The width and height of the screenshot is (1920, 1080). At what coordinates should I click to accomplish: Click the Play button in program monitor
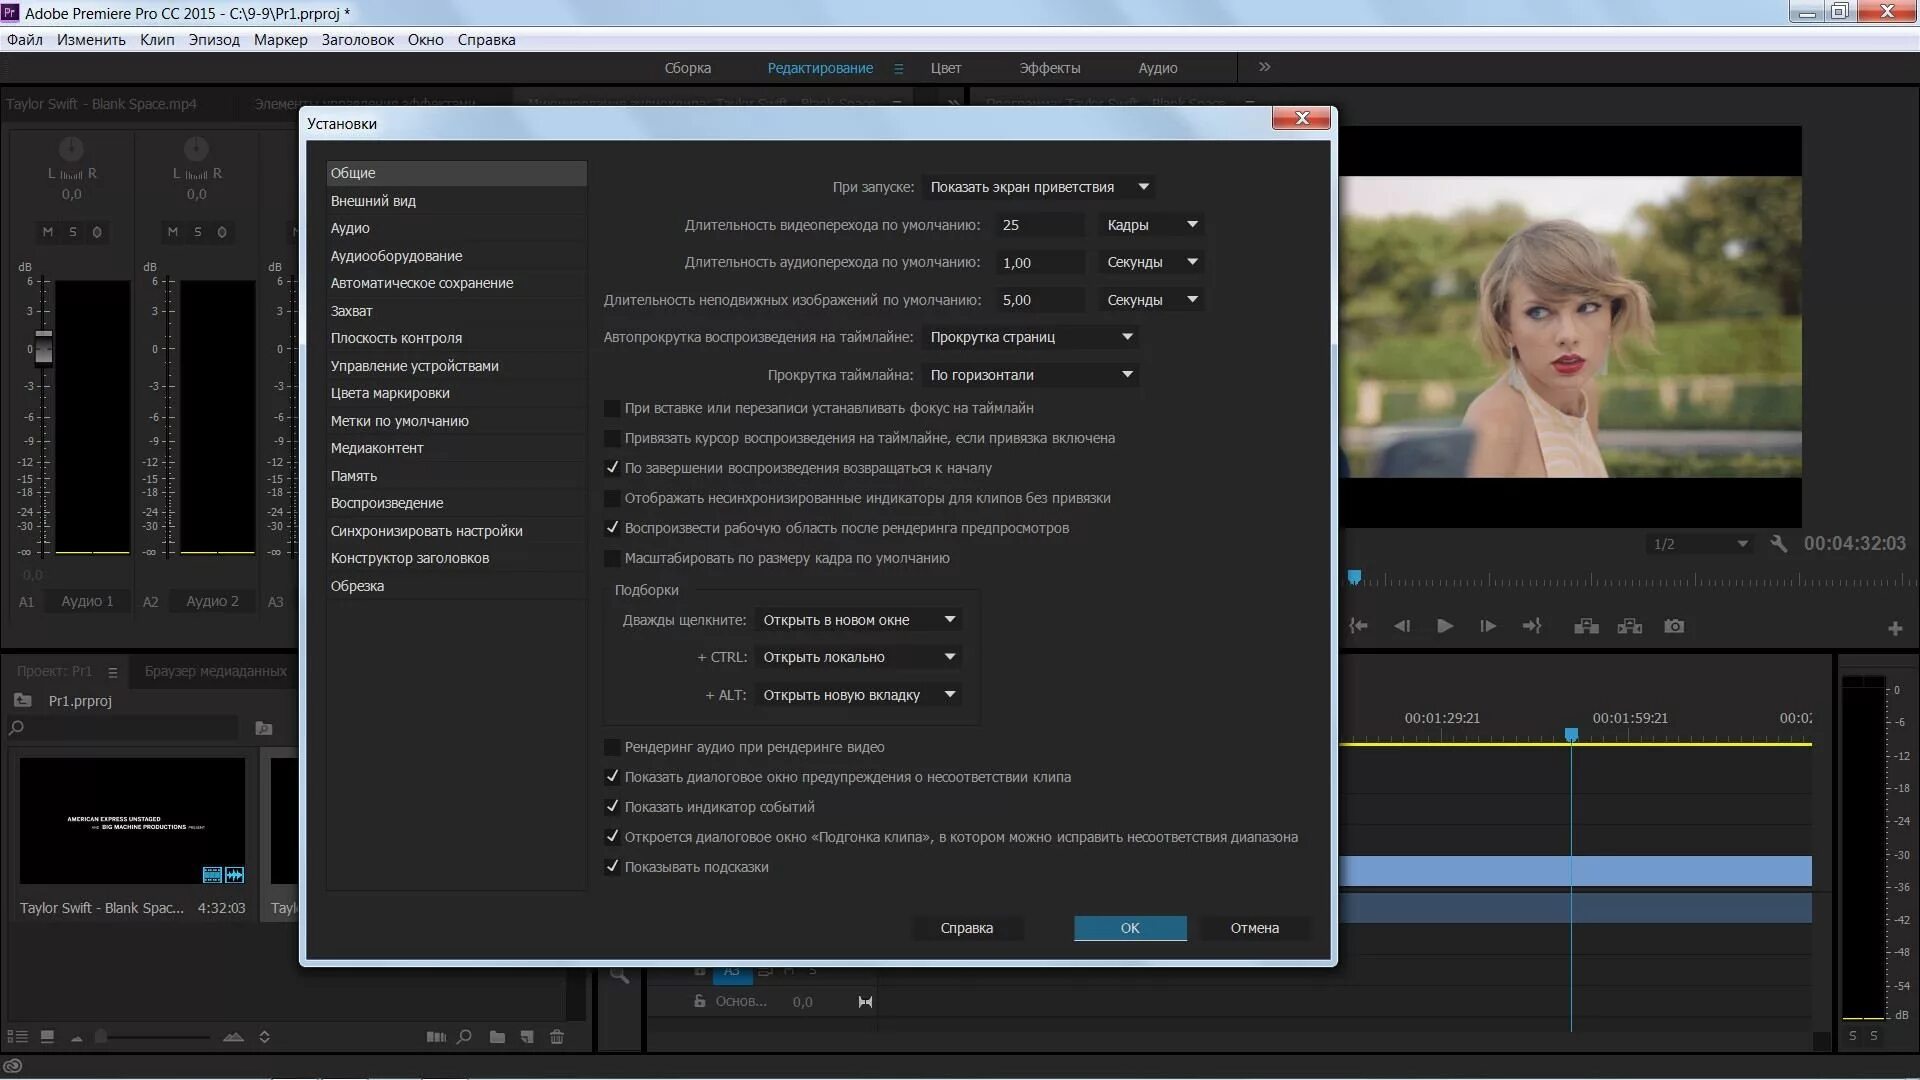coord(1445,626)
